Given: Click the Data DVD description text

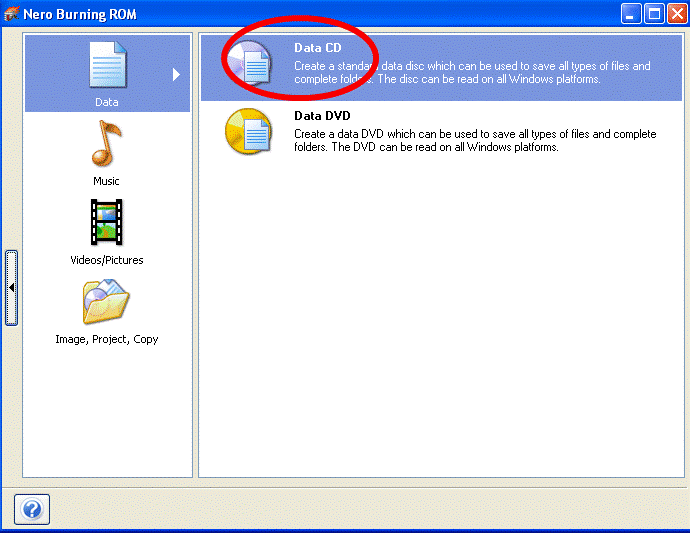Looking at the screenshot, I should pos(475,140).
